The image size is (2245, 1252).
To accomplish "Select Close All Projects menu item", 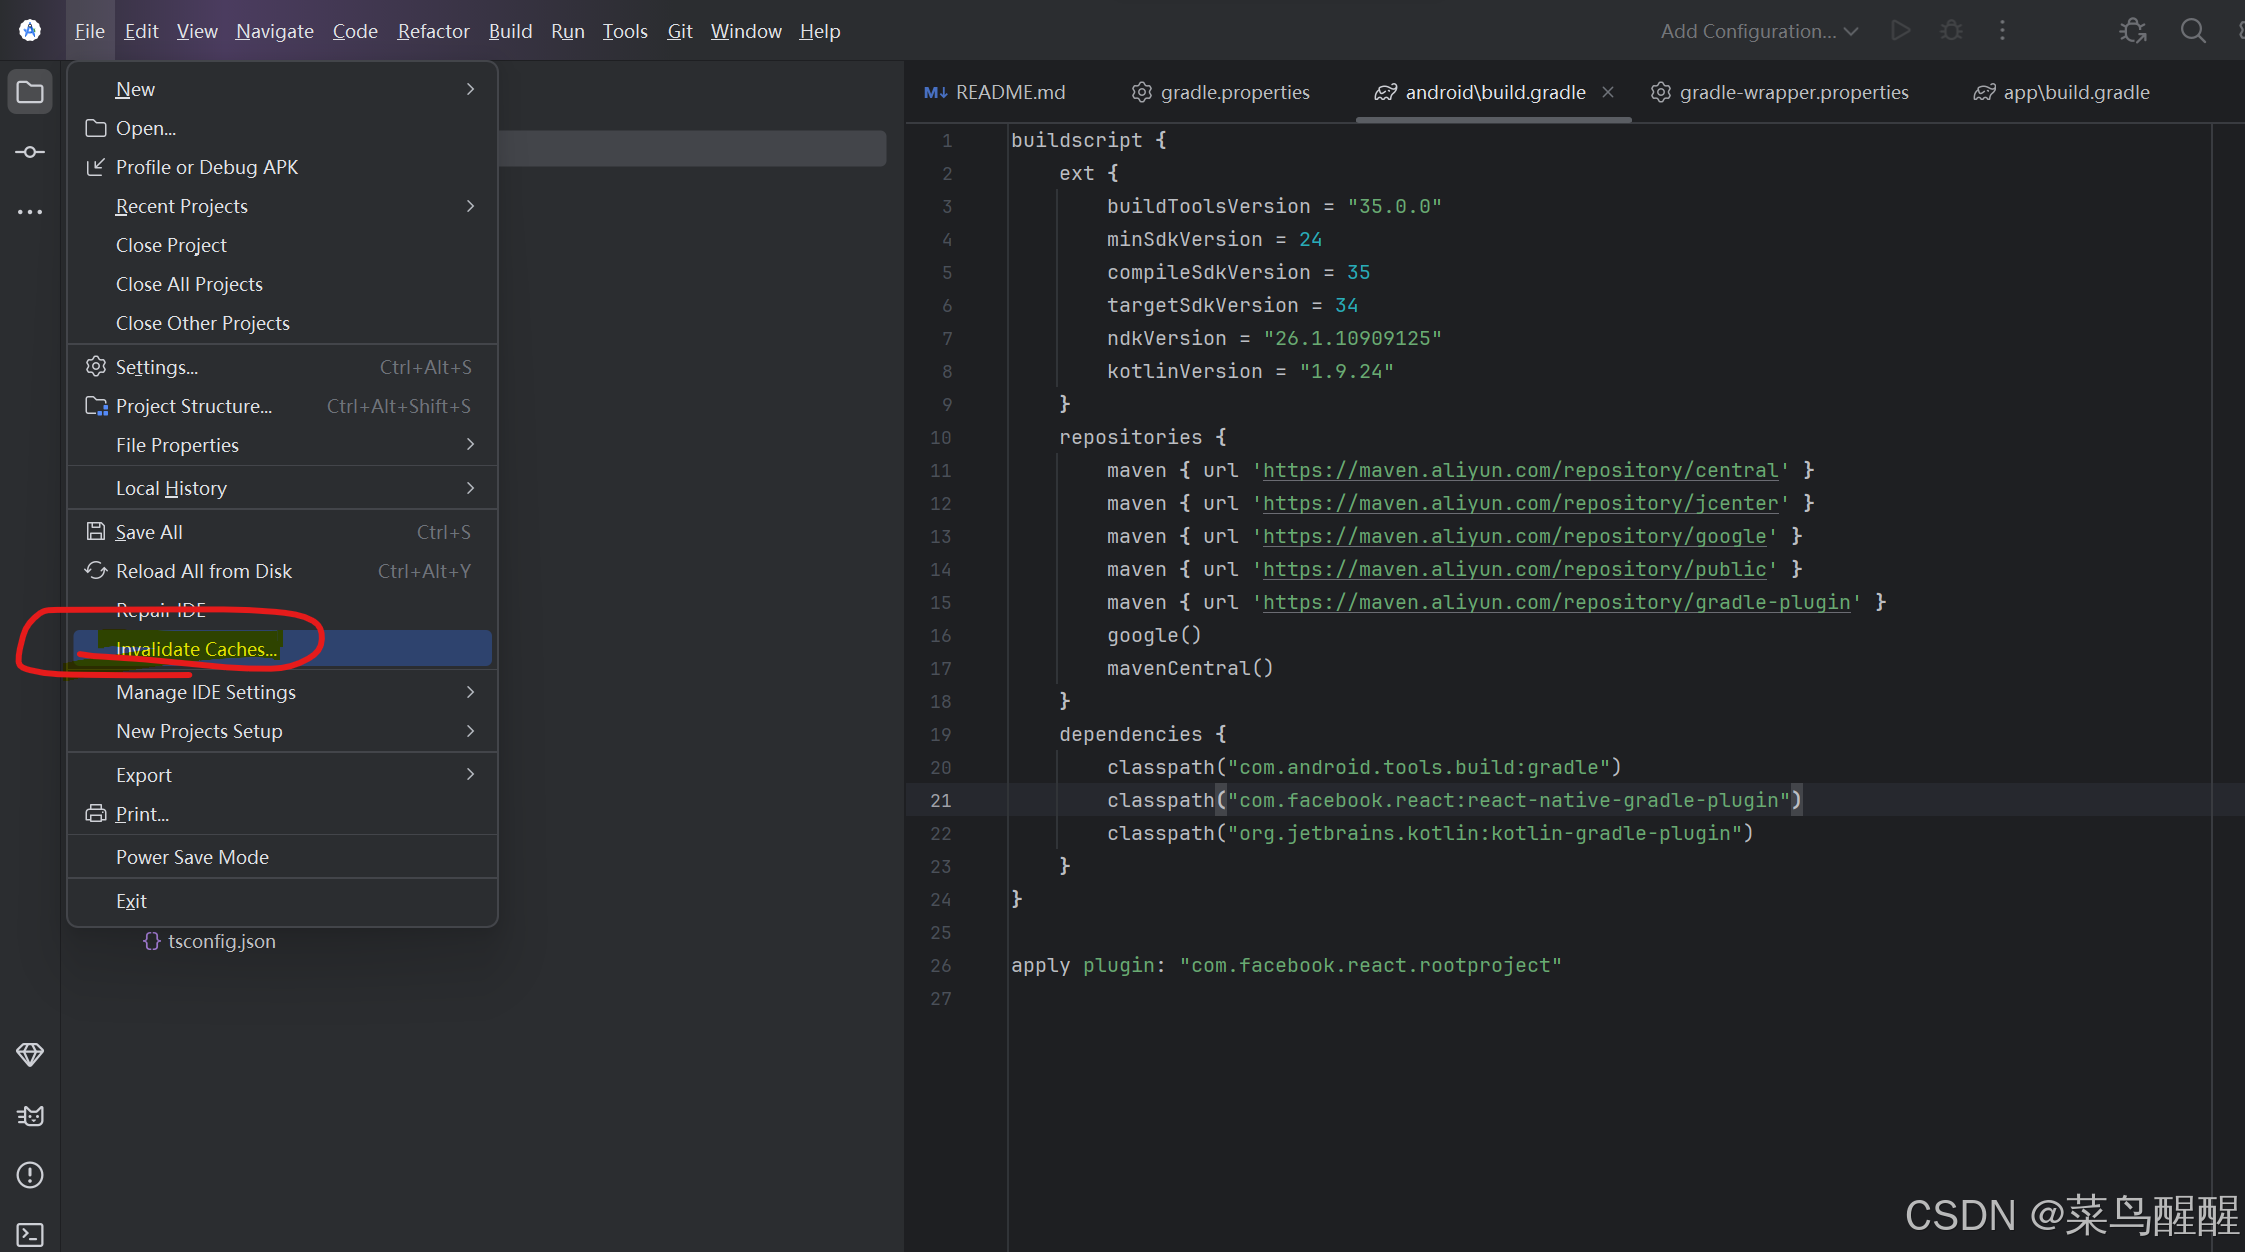I will [x=282, y=284].
